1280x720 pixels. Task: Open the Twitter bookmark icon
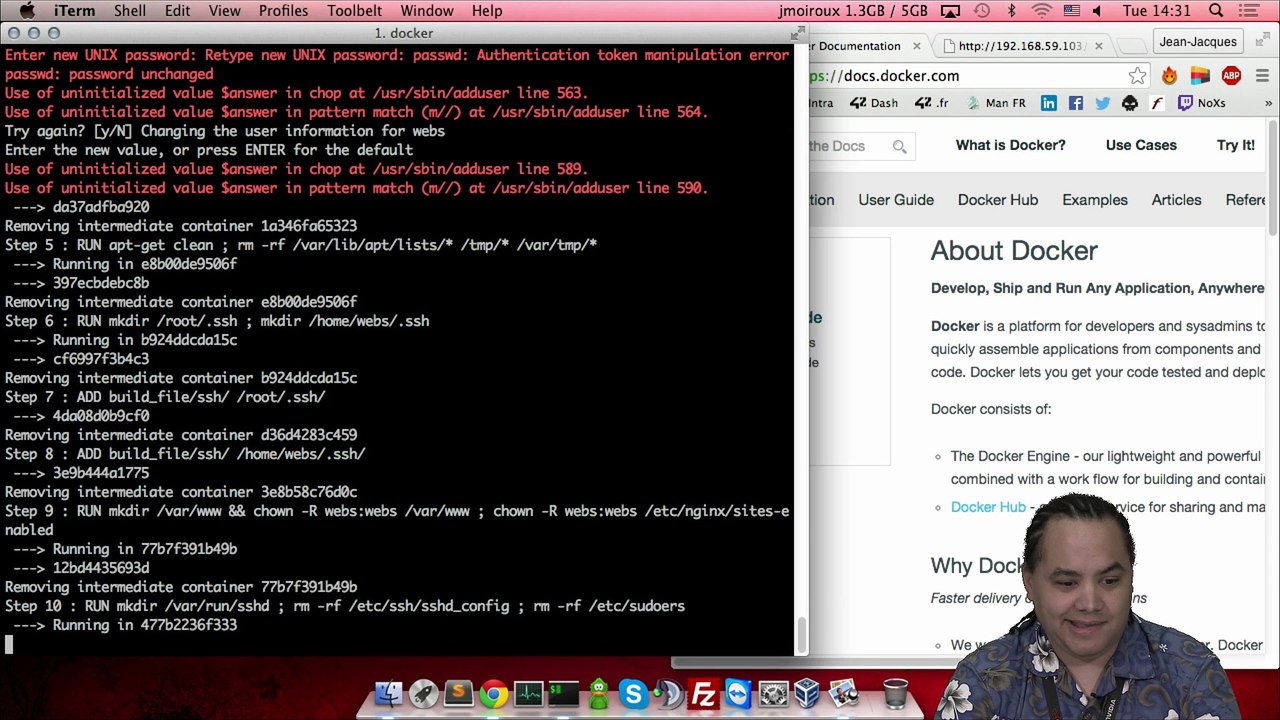(1102, 103)
